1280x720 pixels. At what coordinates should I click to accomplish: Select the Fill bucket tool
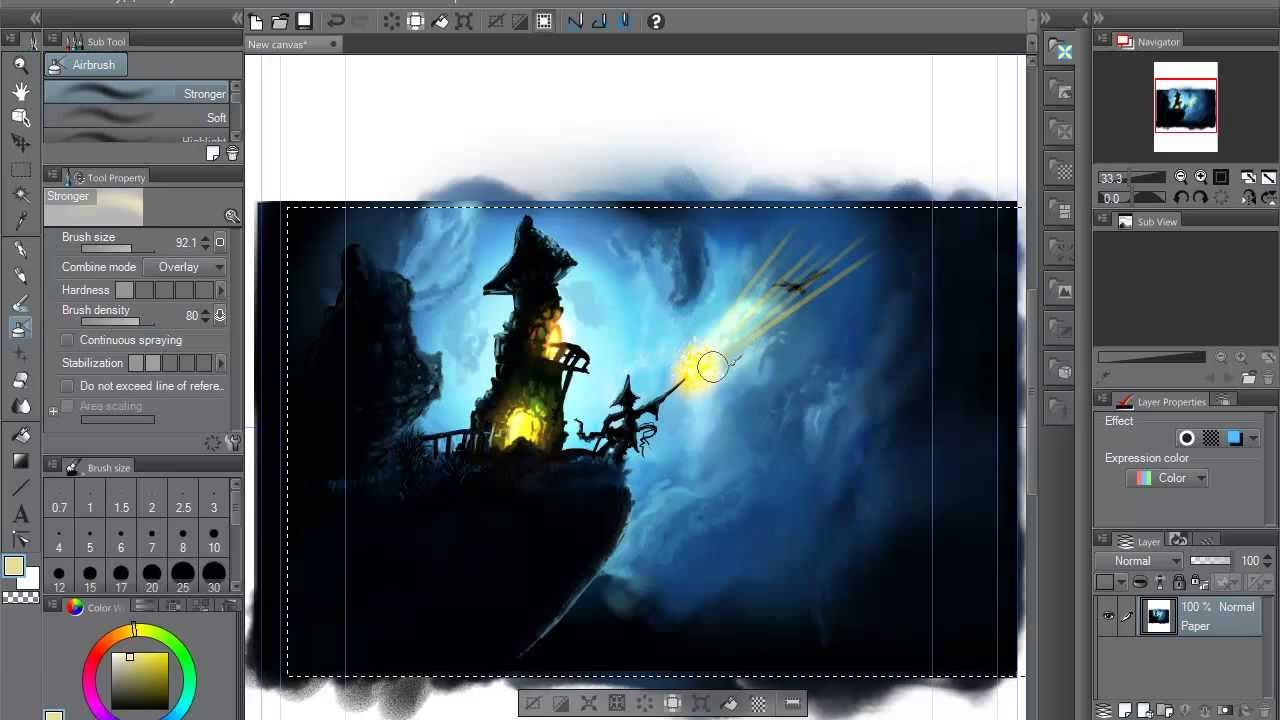(20, 436)
